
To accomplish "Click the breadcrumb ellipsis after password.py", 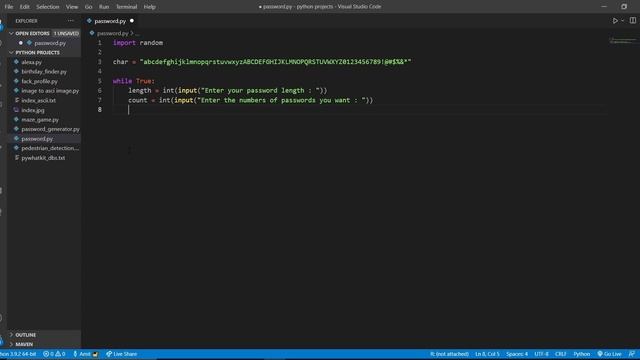I will [x=137, y=33].
